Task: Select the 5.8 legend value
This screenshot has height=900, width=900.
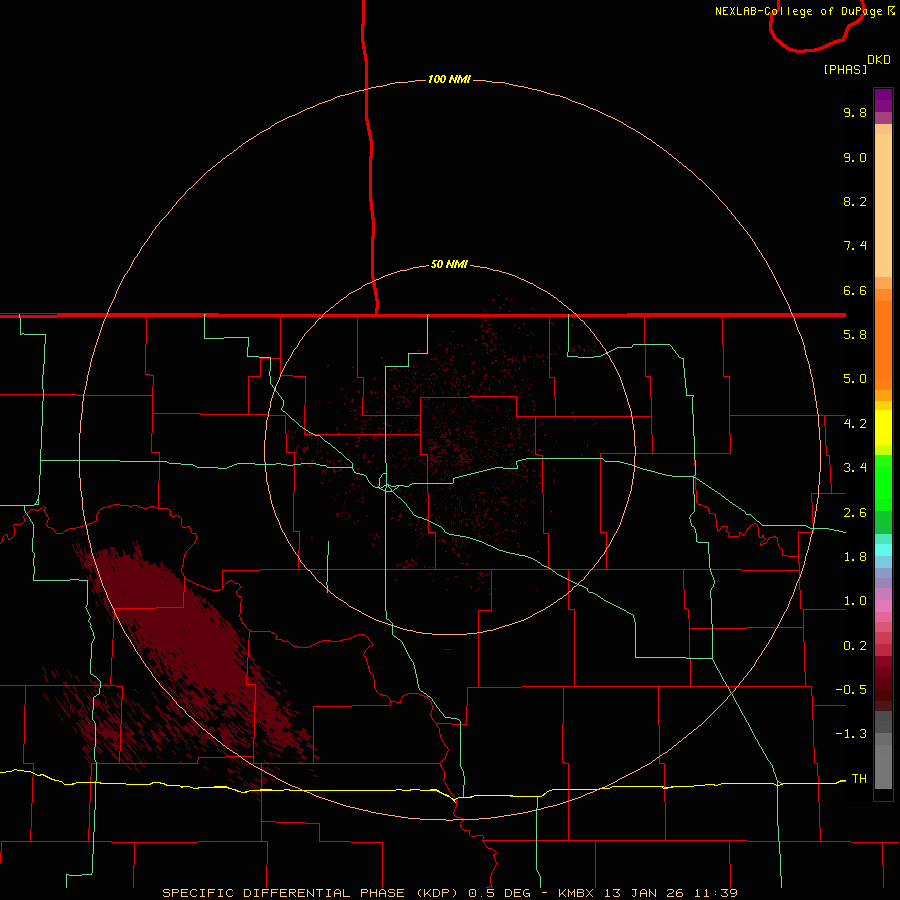Action: (855, 335)
